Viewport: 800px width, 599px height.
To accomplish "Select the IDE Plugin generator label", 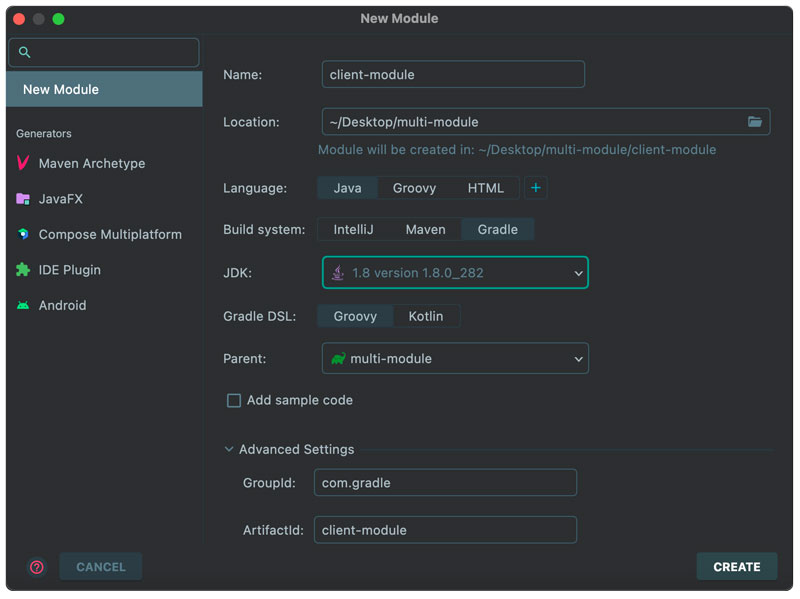I will (x=70, y=269).
